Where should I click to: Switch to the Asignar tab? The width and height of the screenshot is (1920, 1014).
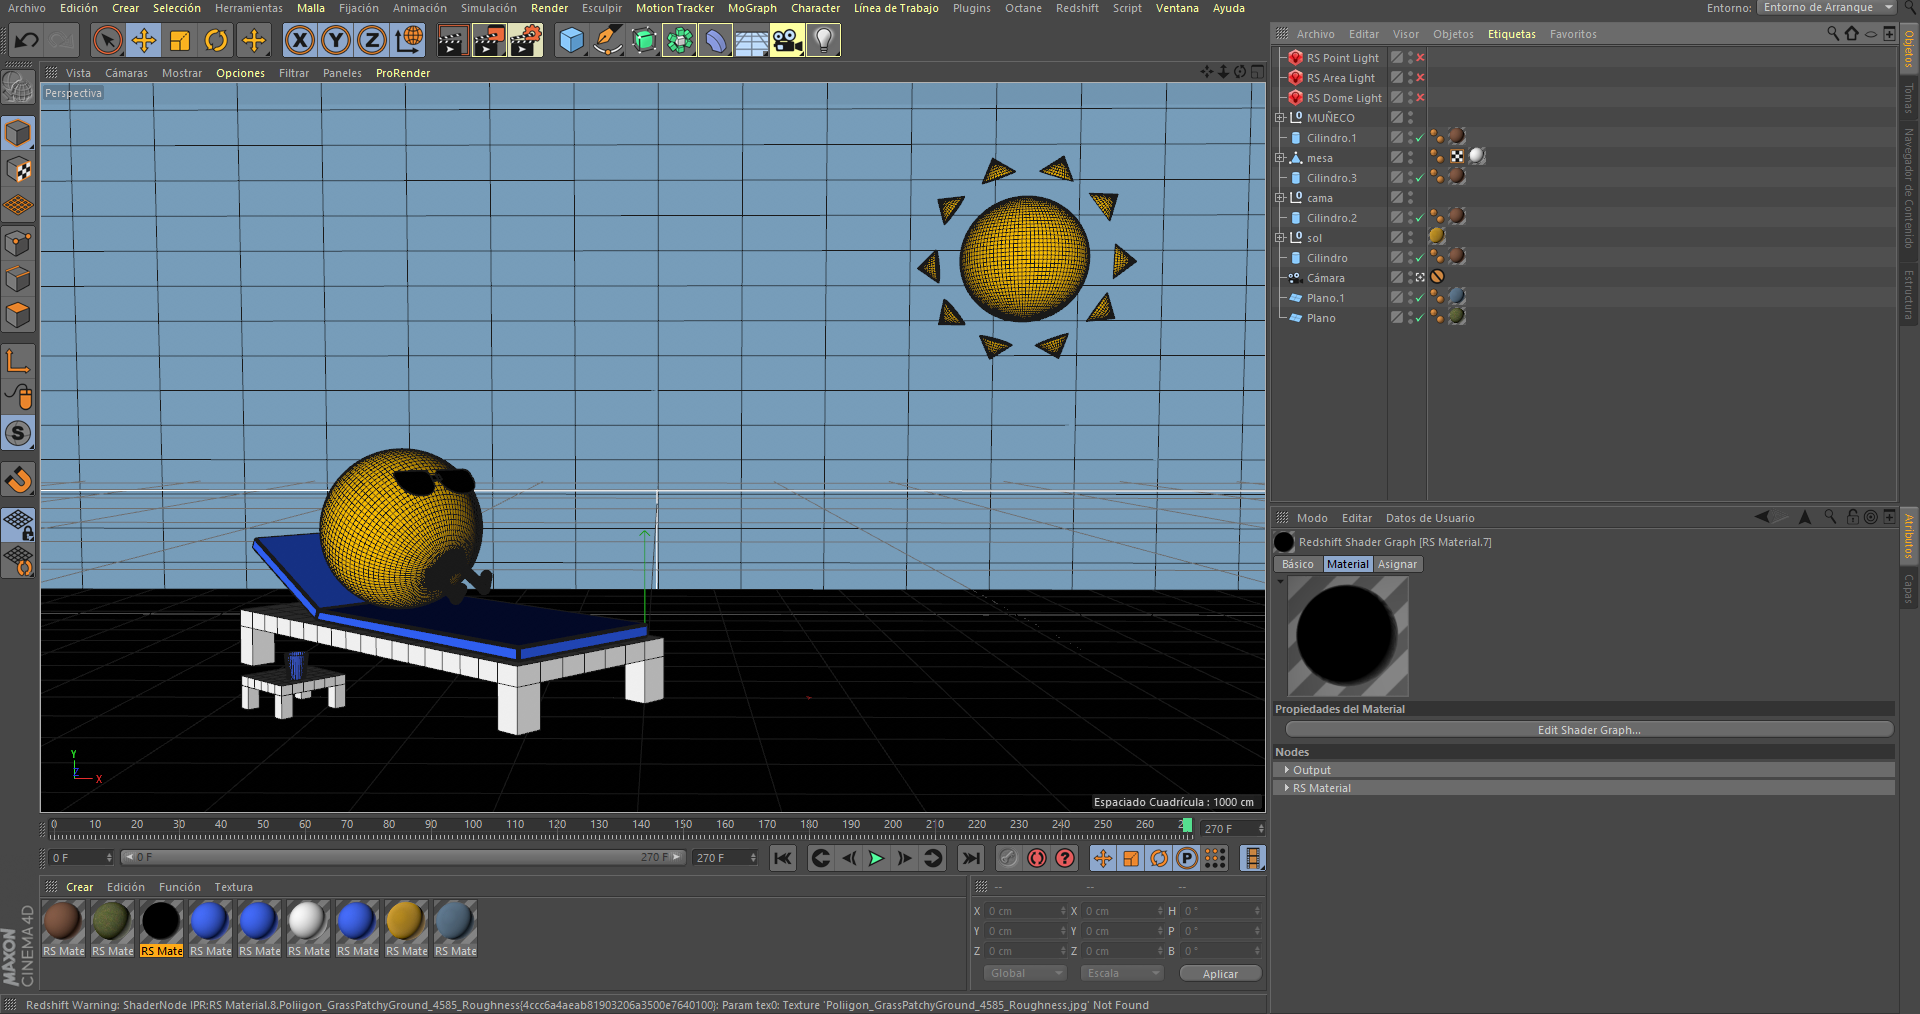[1397, 564]
